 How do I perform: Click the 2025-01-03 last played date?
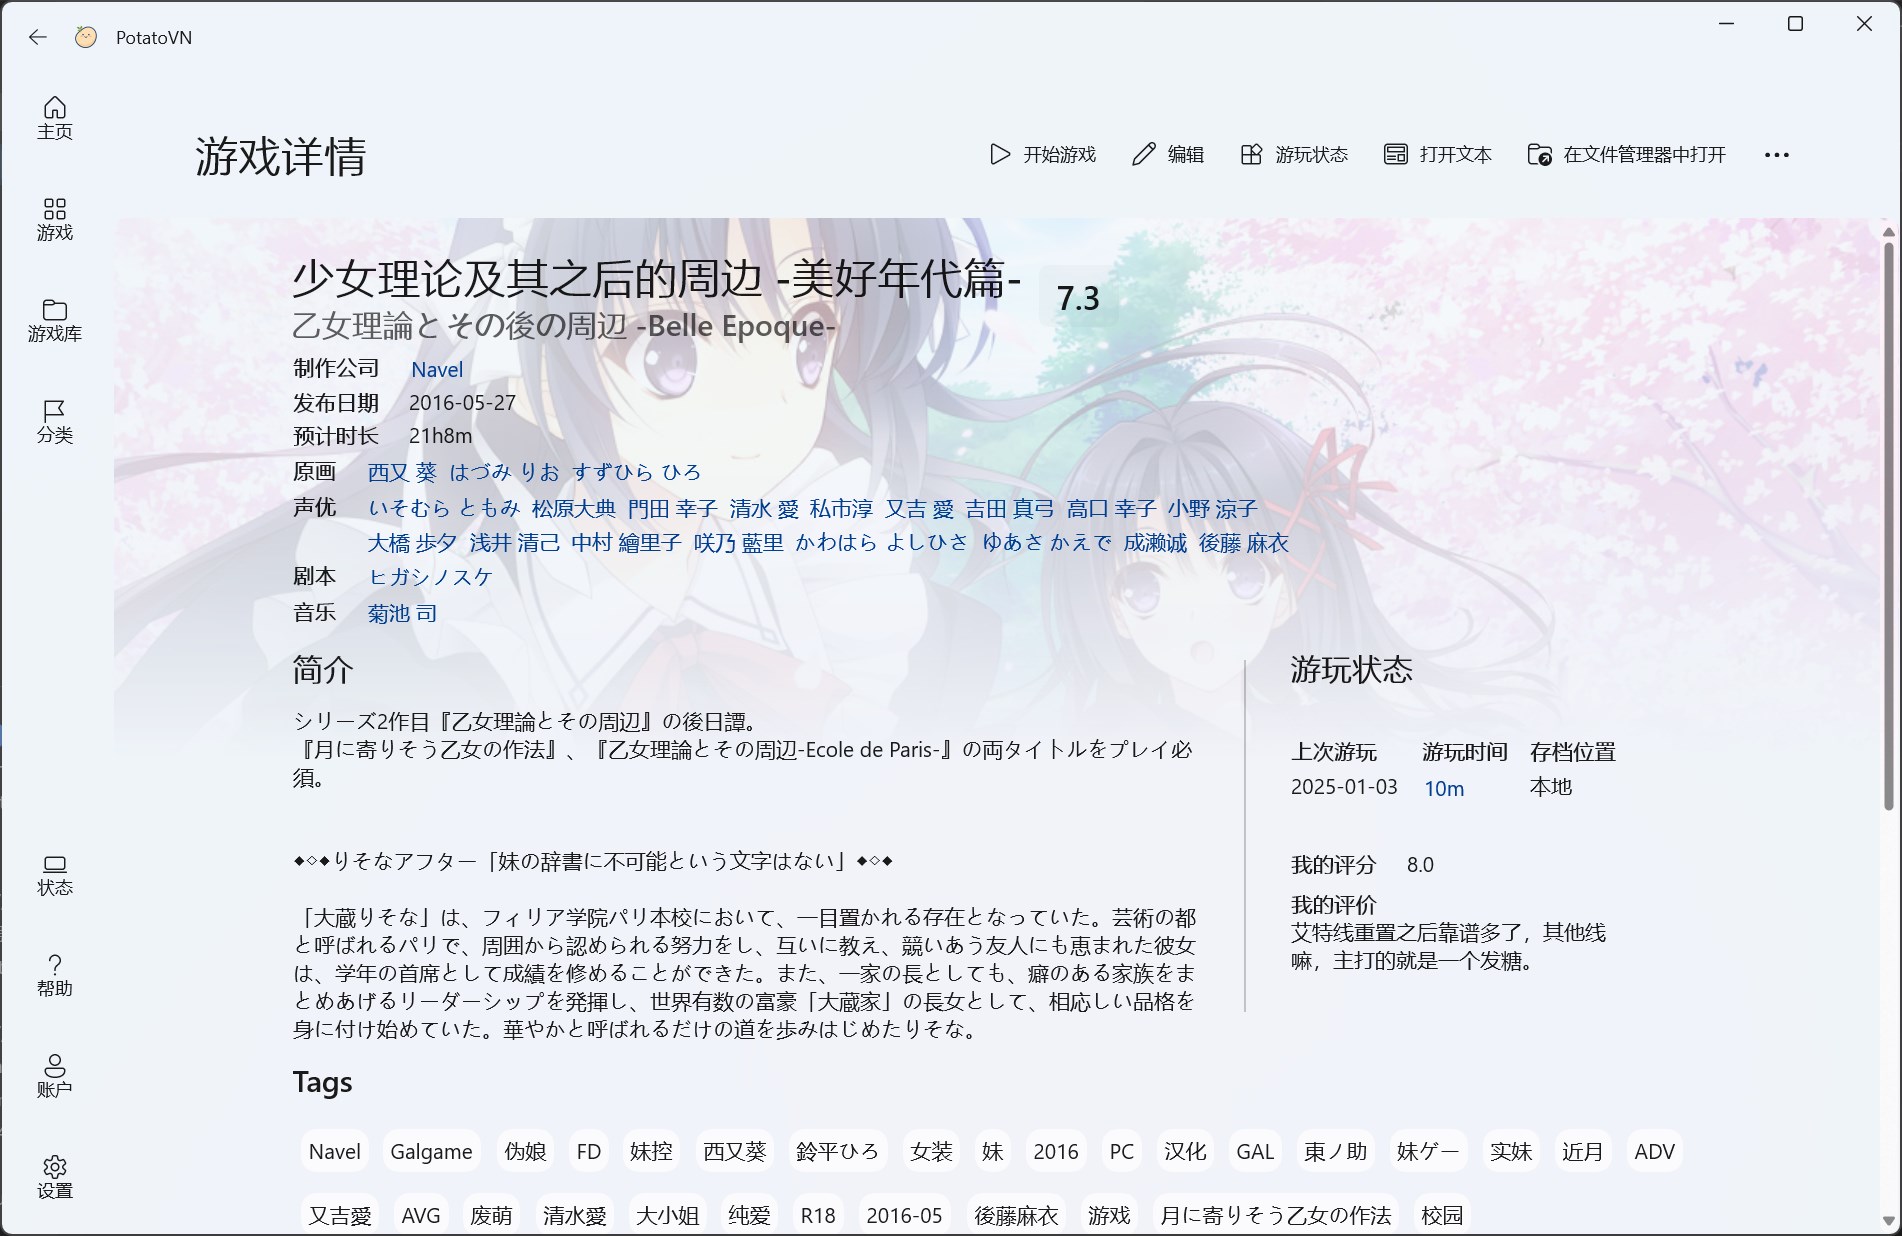click(1344, 787)
